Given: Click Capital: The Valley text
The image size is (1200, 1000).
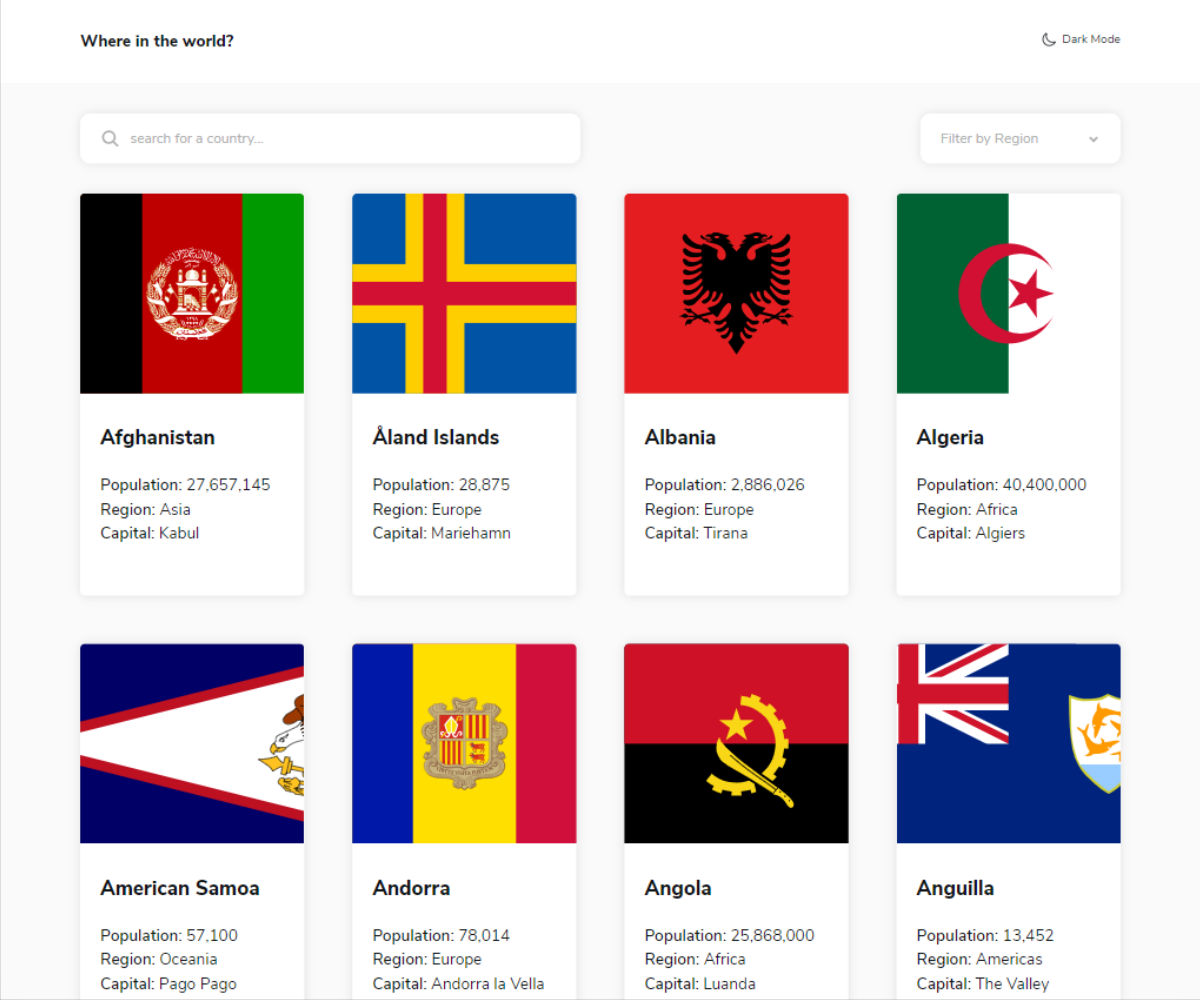Looking at the screenshot, I should (983, 984).
